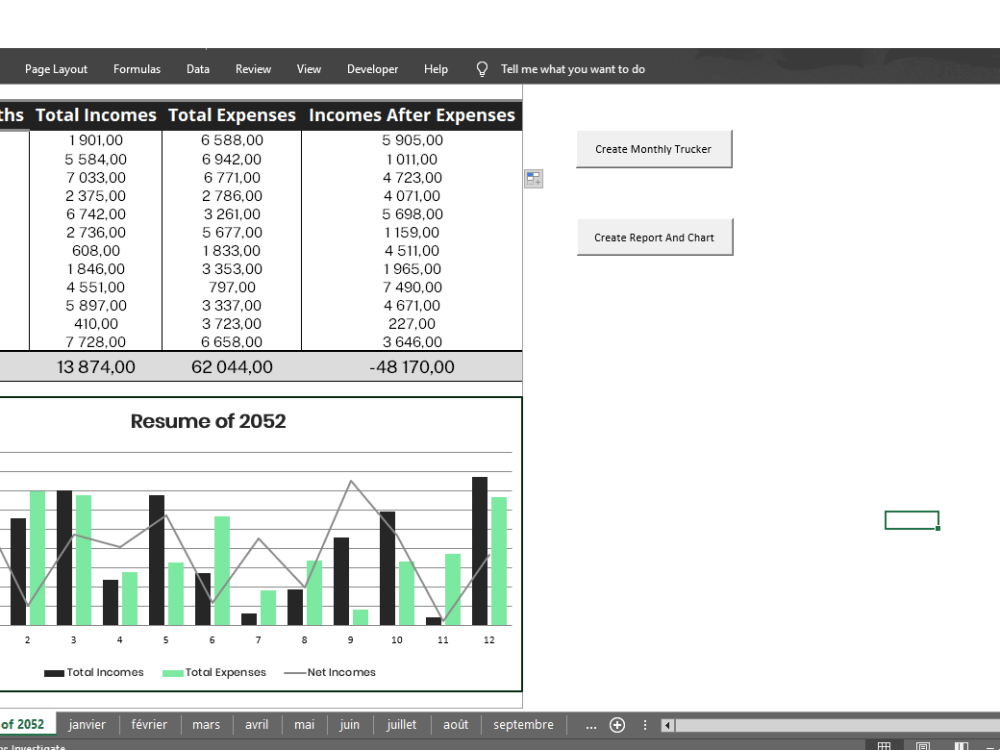The height and width of the screenshot is (750, 1000).
Task: Switch to the mai sheet tab
Action: click(x=304, y=724)
